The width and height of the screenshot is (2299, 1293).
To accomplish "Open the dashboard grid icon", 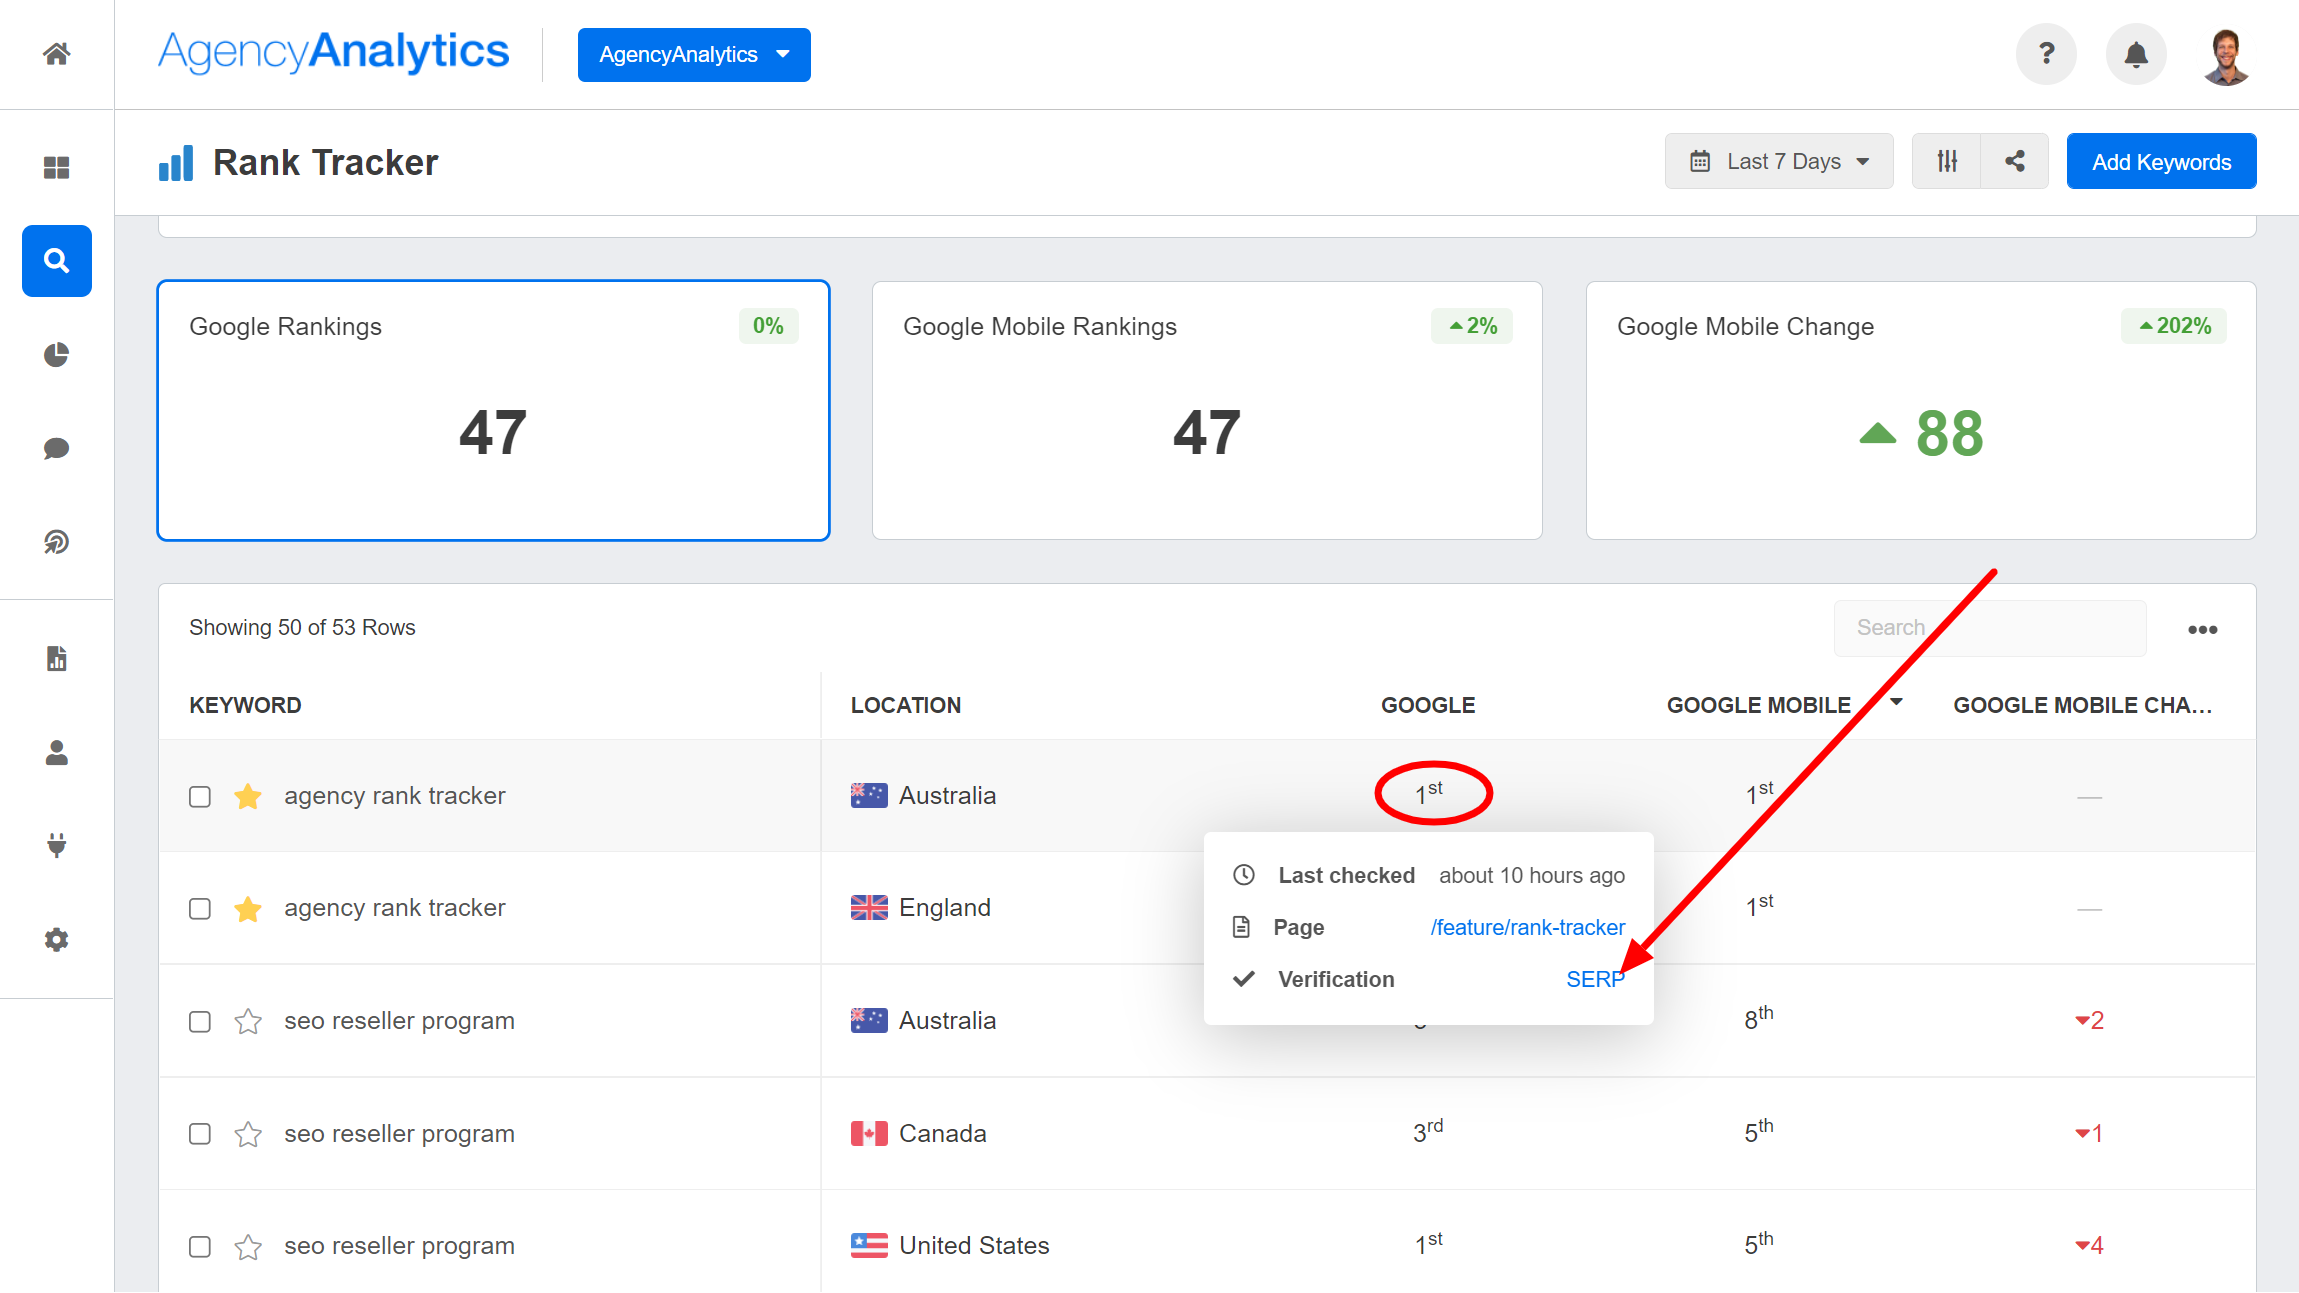I will click(x=57, y=167).
